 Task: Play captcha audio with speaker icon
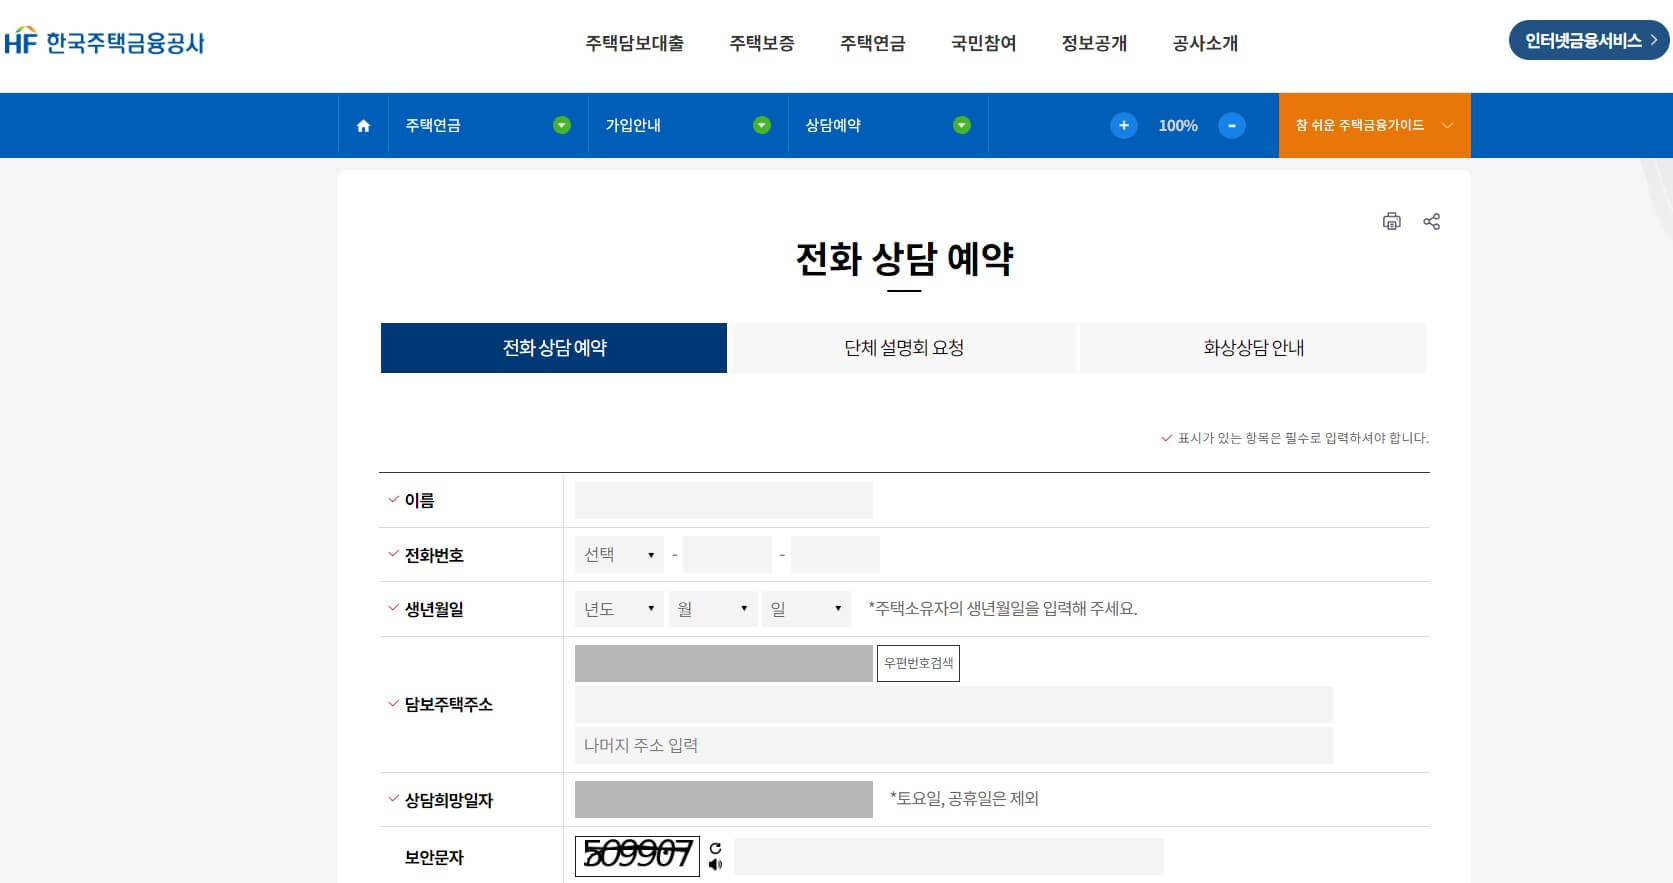[x=715, y=864]
